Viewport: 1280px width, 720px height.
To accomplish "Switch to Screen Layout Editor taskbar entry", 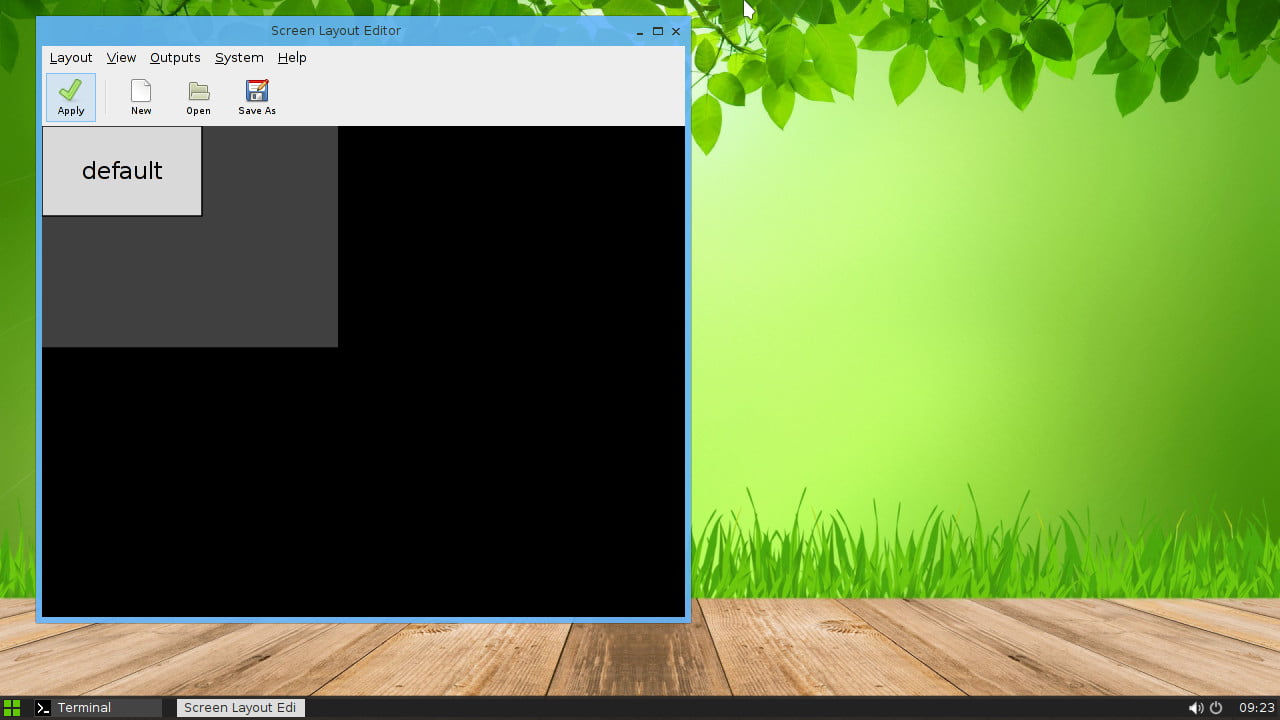I will click(240, 708).
